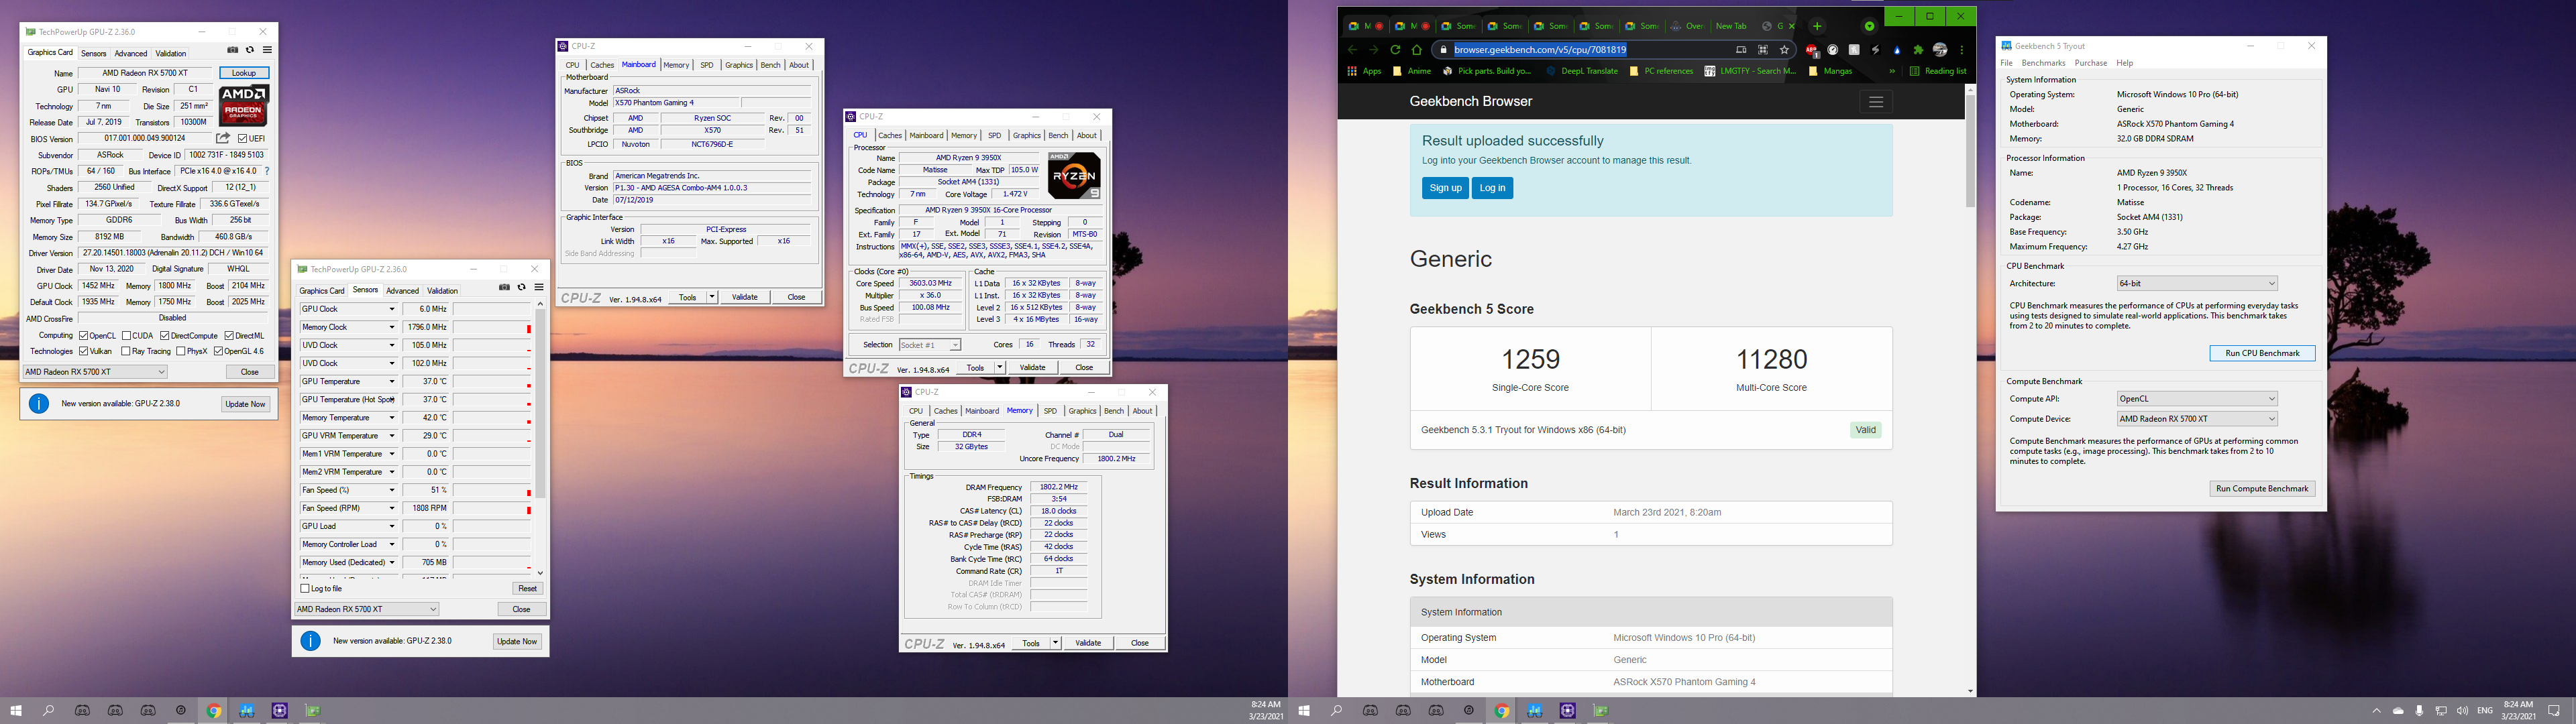Switch to Advanced tab in GPU-Z Graphics Card window

[x=130, y=54]
